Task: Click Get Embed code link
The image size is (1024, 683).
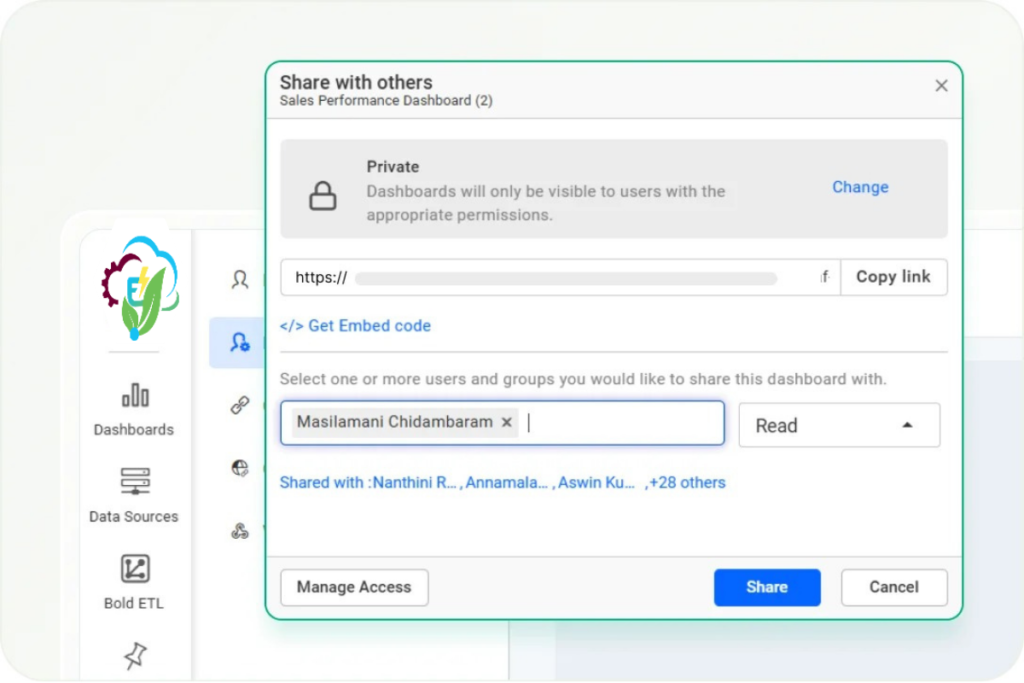Action: (356, 326)
